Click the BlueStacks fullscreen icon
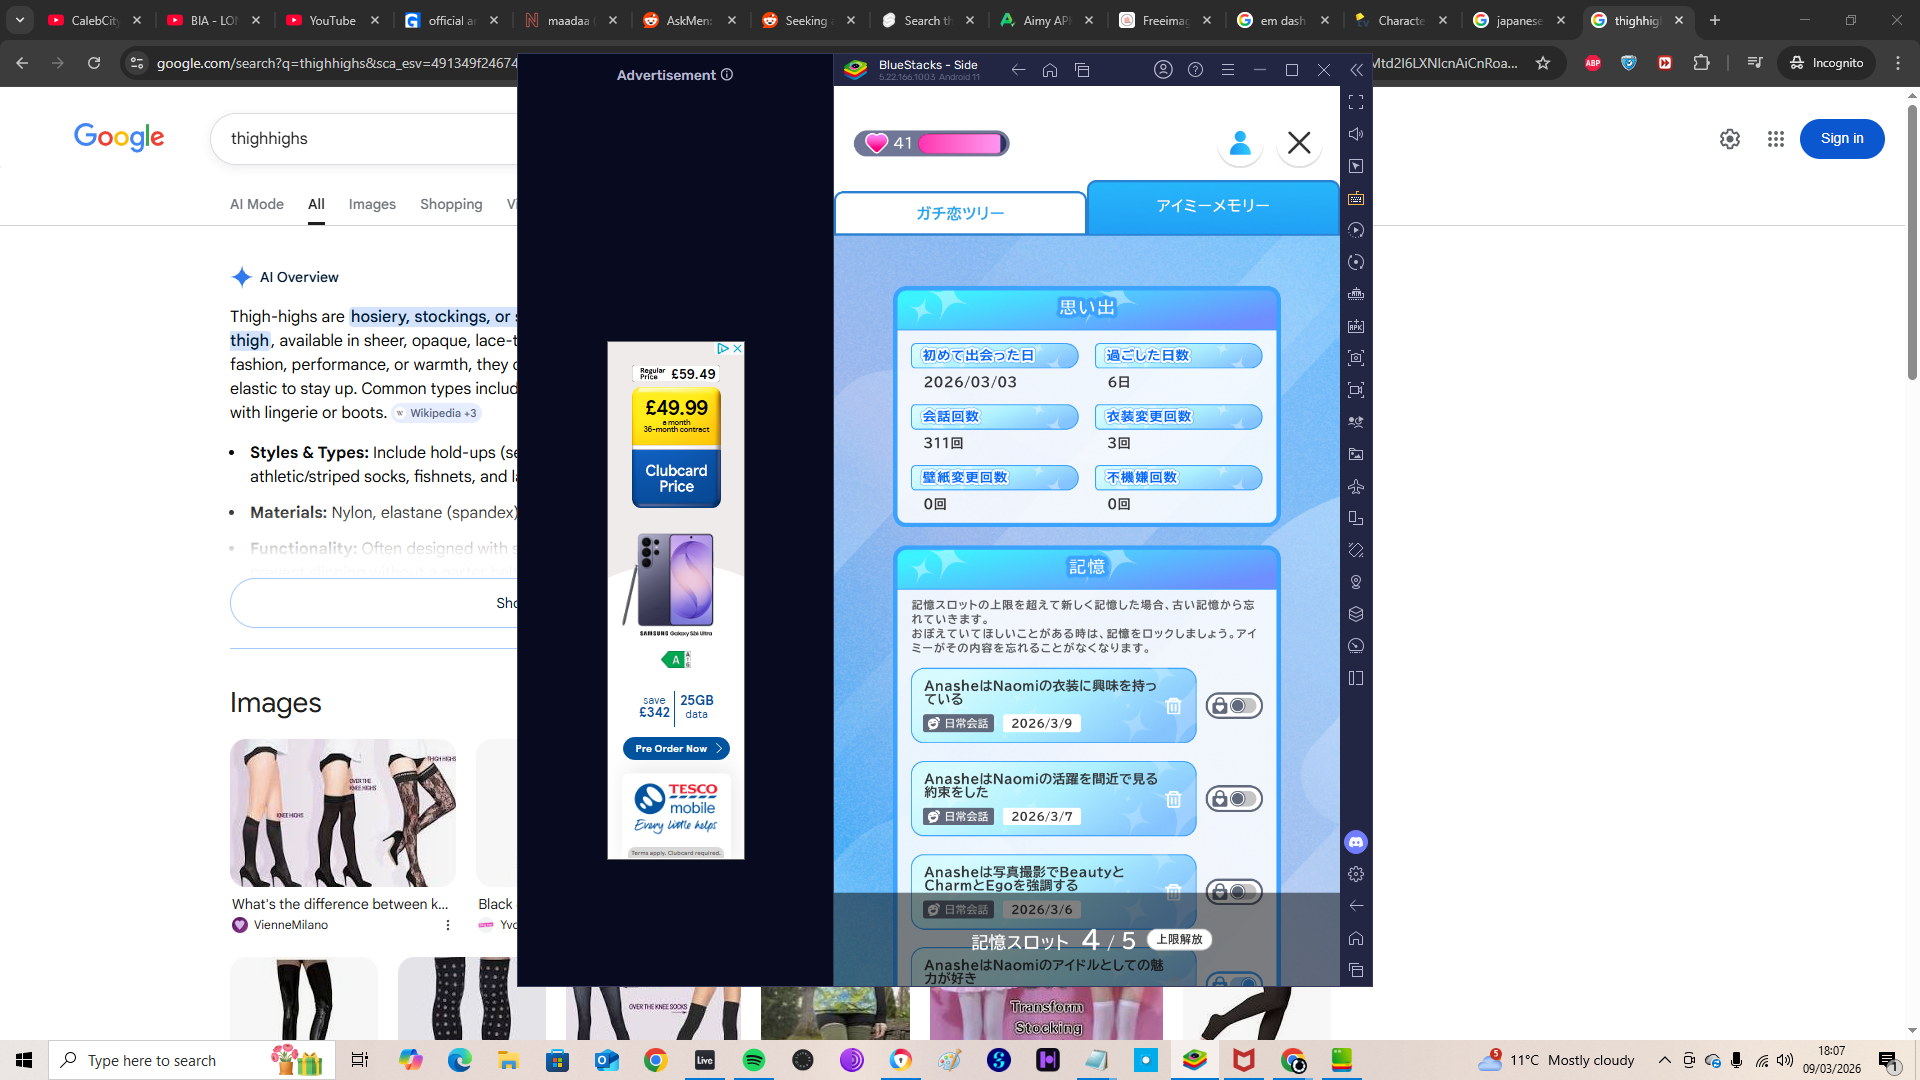Image resolution: width=1920 pixels, height=1080 pixels. (x=1356, y=102)
